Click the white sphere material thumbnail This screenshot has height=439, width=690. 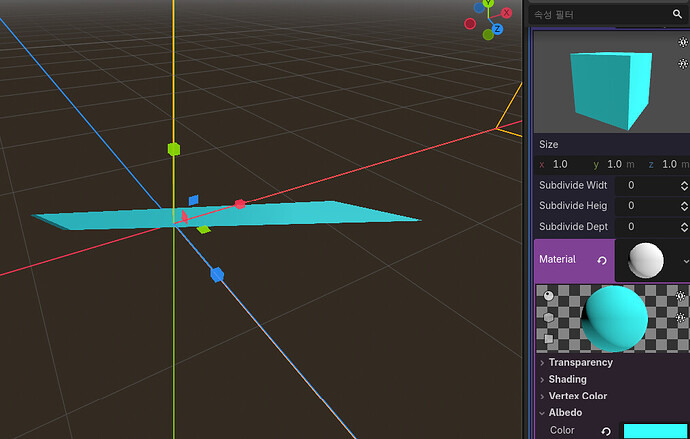click(x=646, y=260)
